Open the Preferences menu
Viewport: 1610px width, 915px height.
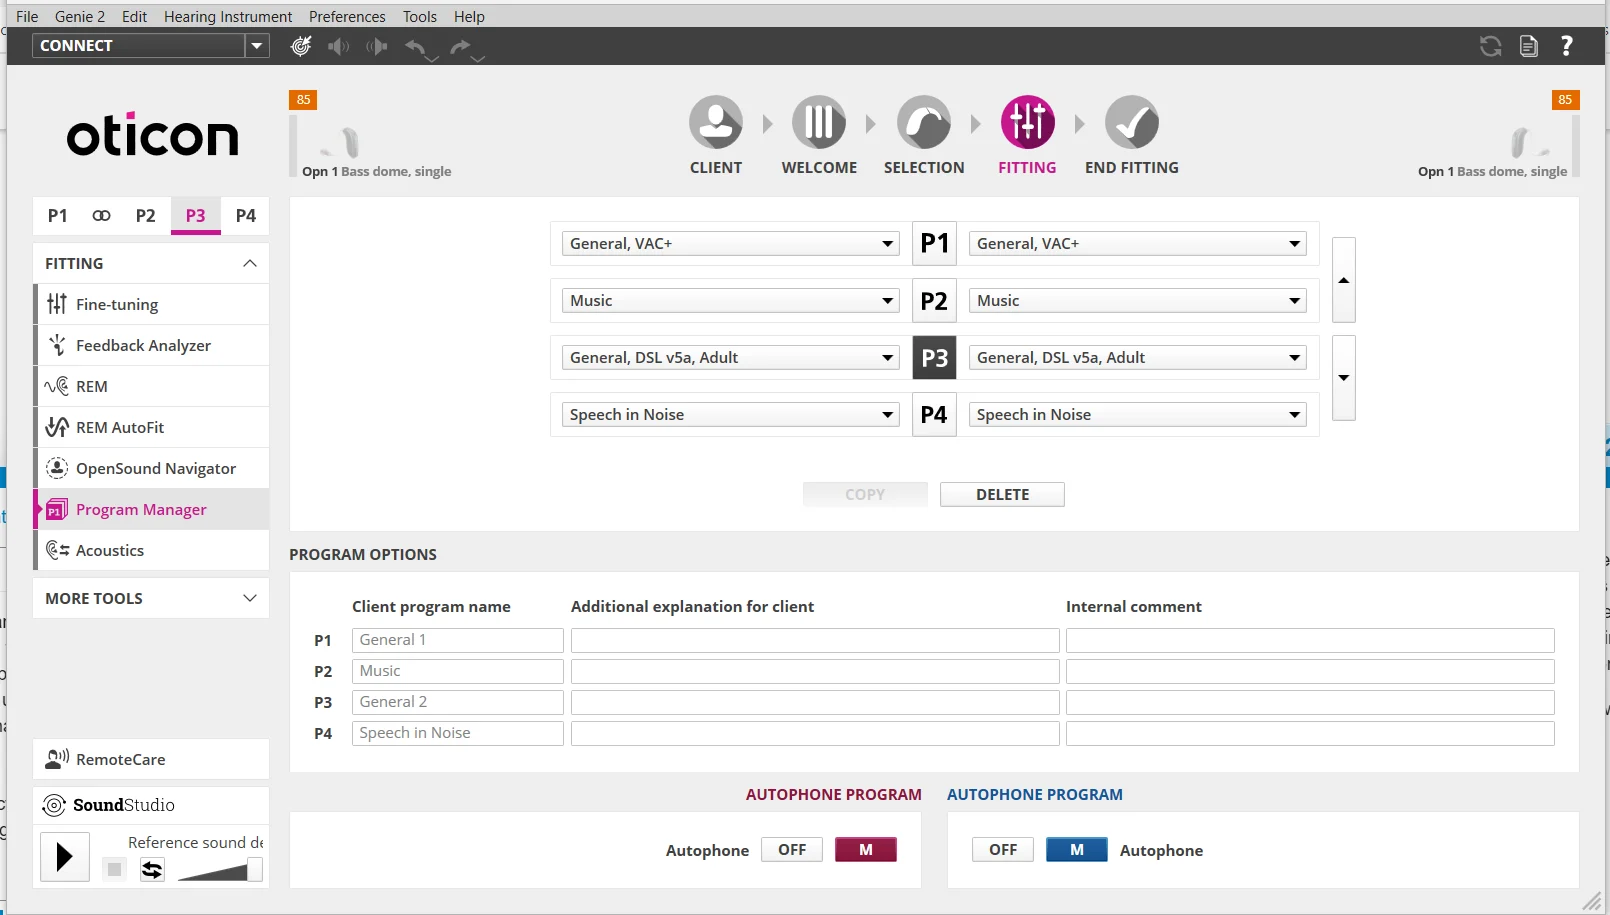point(347,16)
